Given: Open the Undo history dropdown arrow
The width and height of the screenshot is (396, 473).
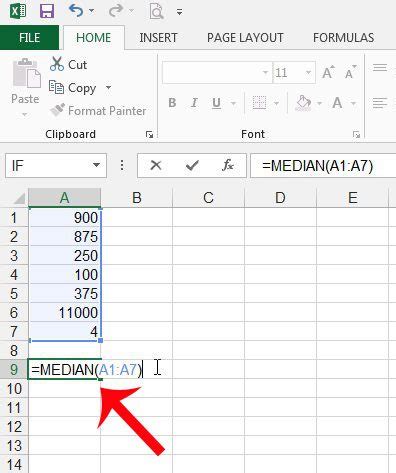Looking at the screenshot, I should tap(91, 11).
